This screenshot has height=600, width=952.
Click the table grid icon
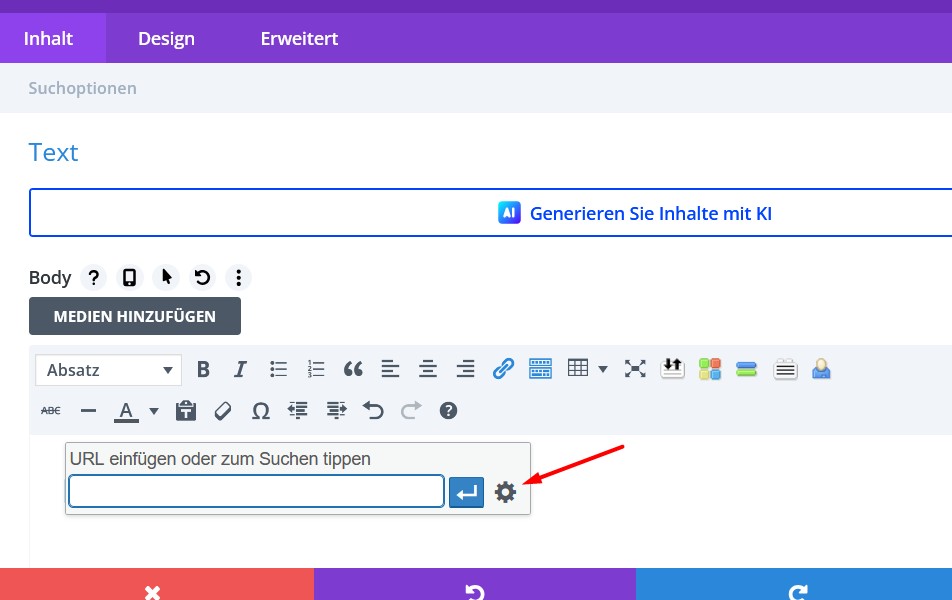coord(577,368)
